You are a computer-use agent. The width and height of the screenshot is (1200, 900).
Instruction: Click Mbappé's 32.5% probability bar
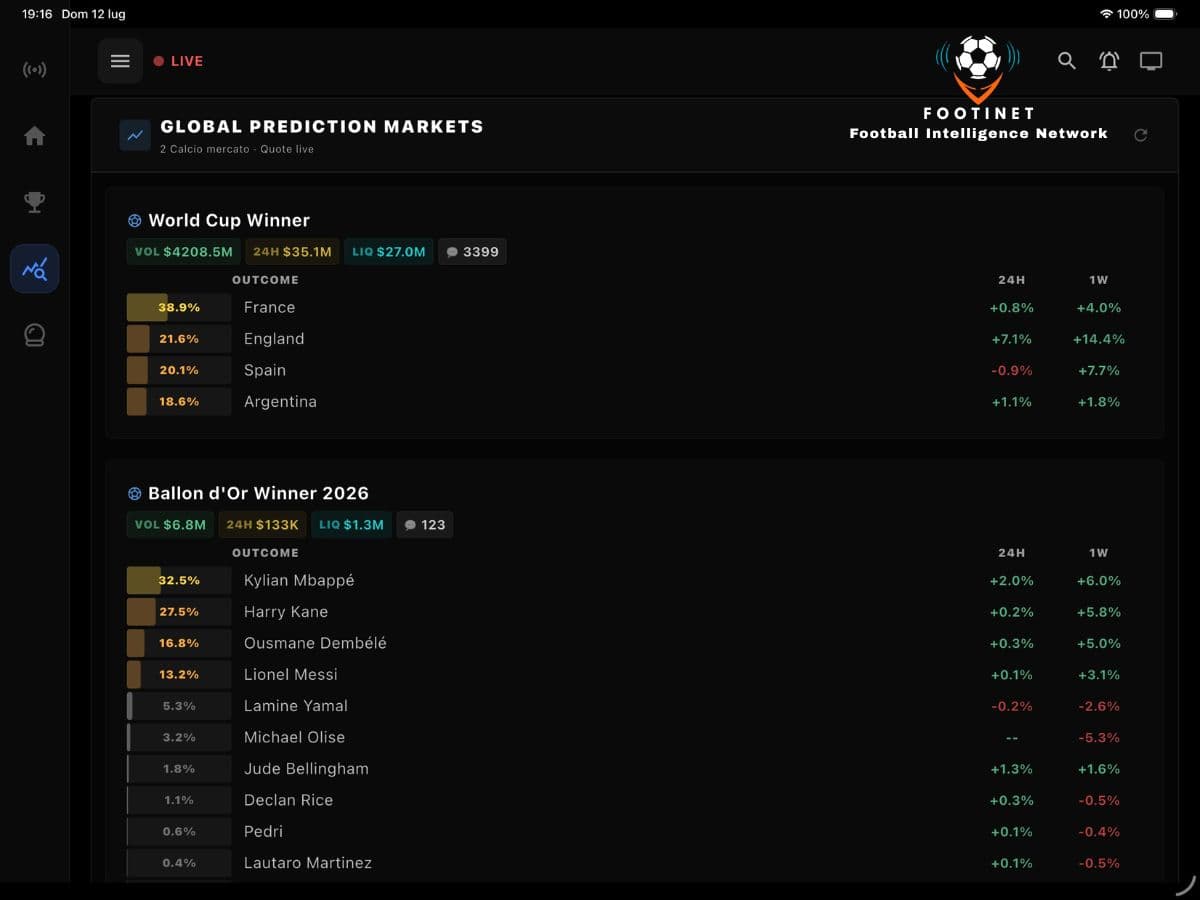click(x=179, y=581)
